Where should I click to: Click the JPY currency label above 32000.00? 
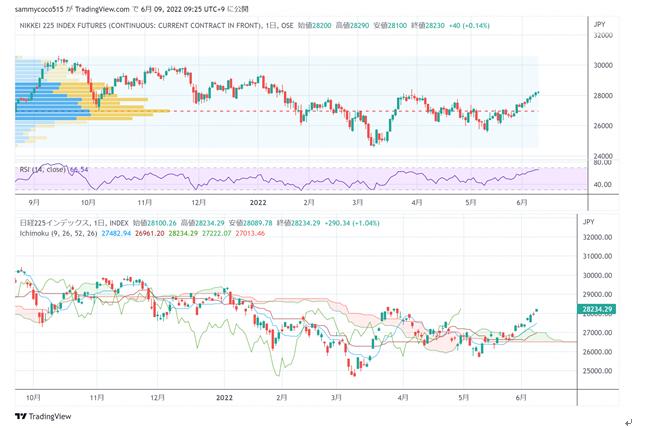coord(589,222)
